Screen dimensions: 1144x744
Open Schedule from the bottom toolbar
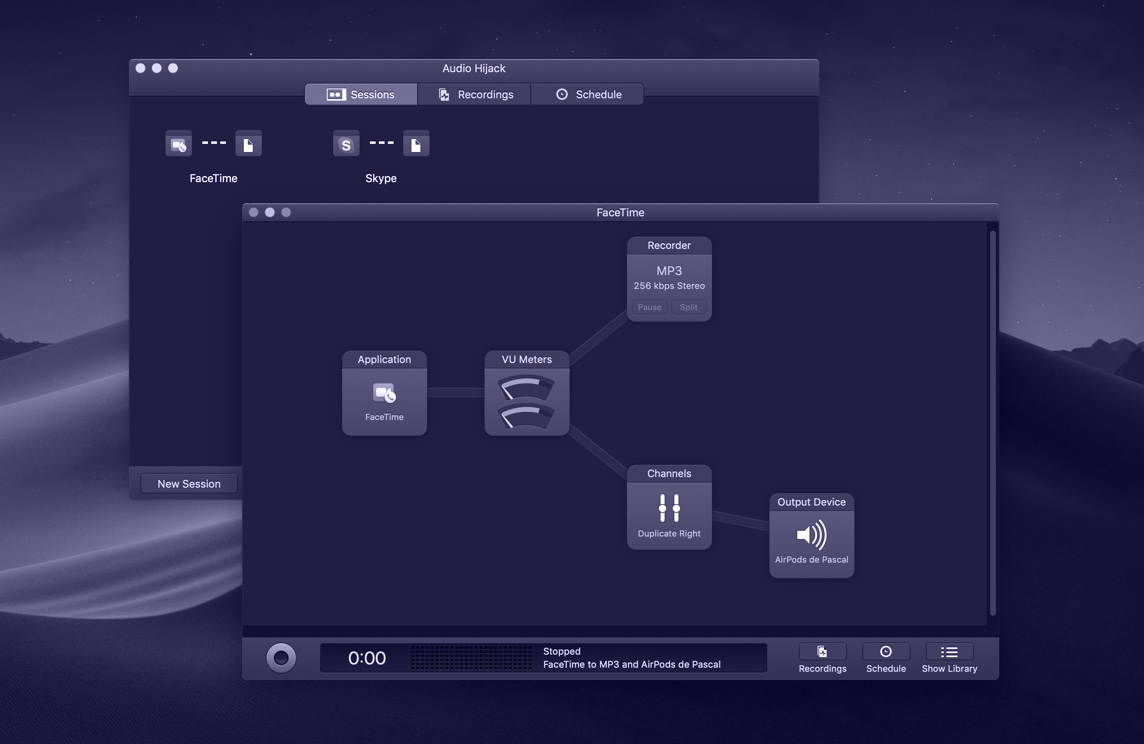pos(886,658)
